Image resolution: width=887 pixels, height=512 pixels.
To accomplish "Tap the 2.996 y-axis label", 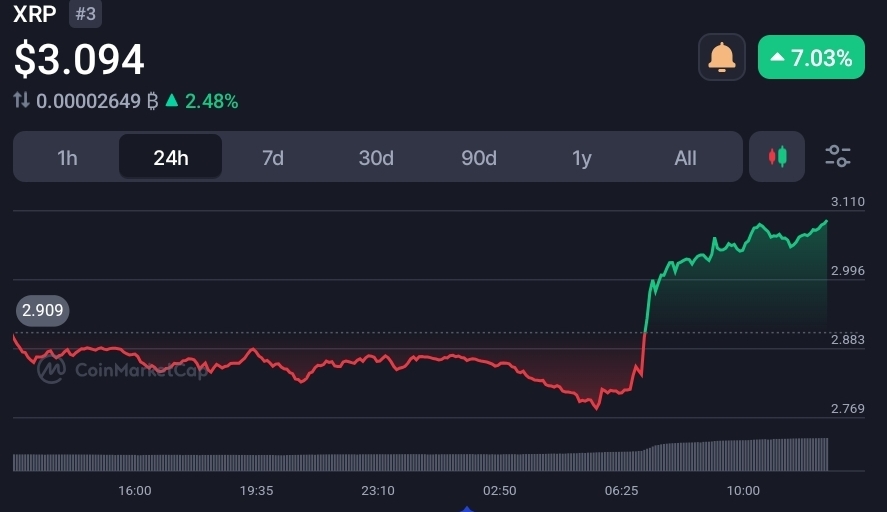I will [847, 270].
